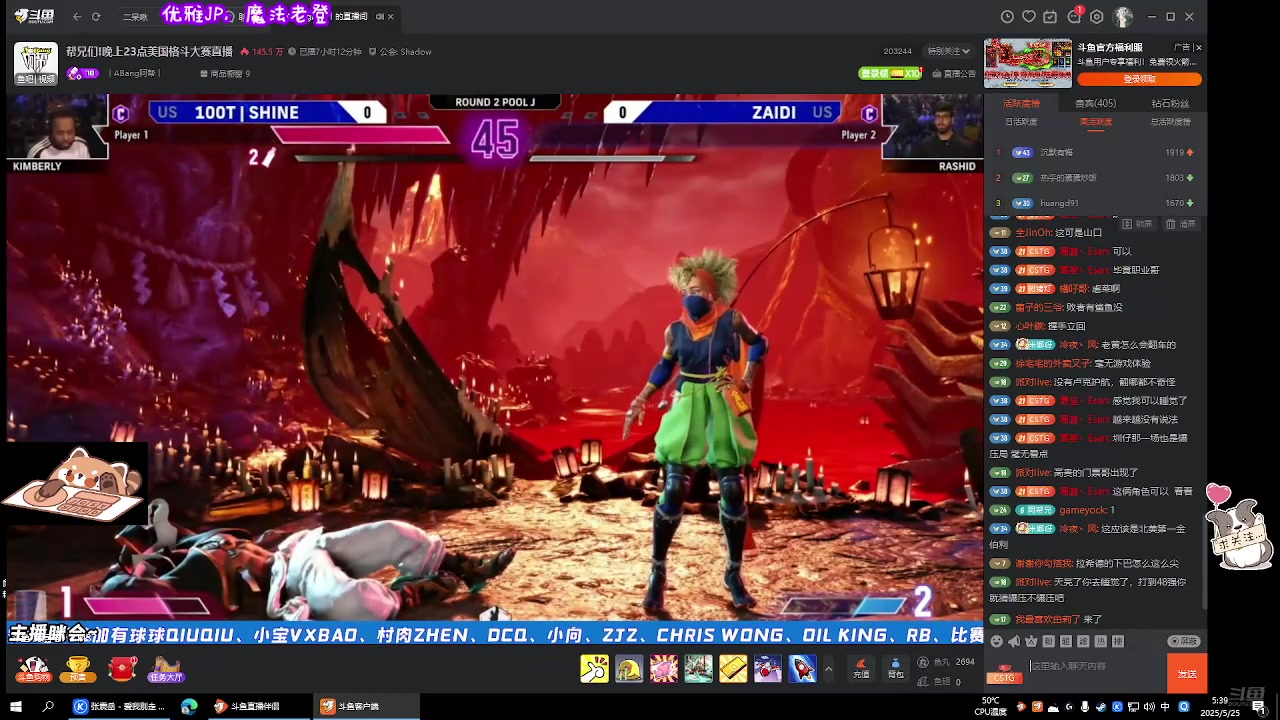The height and width of the screenshot is (720, 1280).
Task: Open 任务大厅 task hall icon
Action: coord(166,669)
